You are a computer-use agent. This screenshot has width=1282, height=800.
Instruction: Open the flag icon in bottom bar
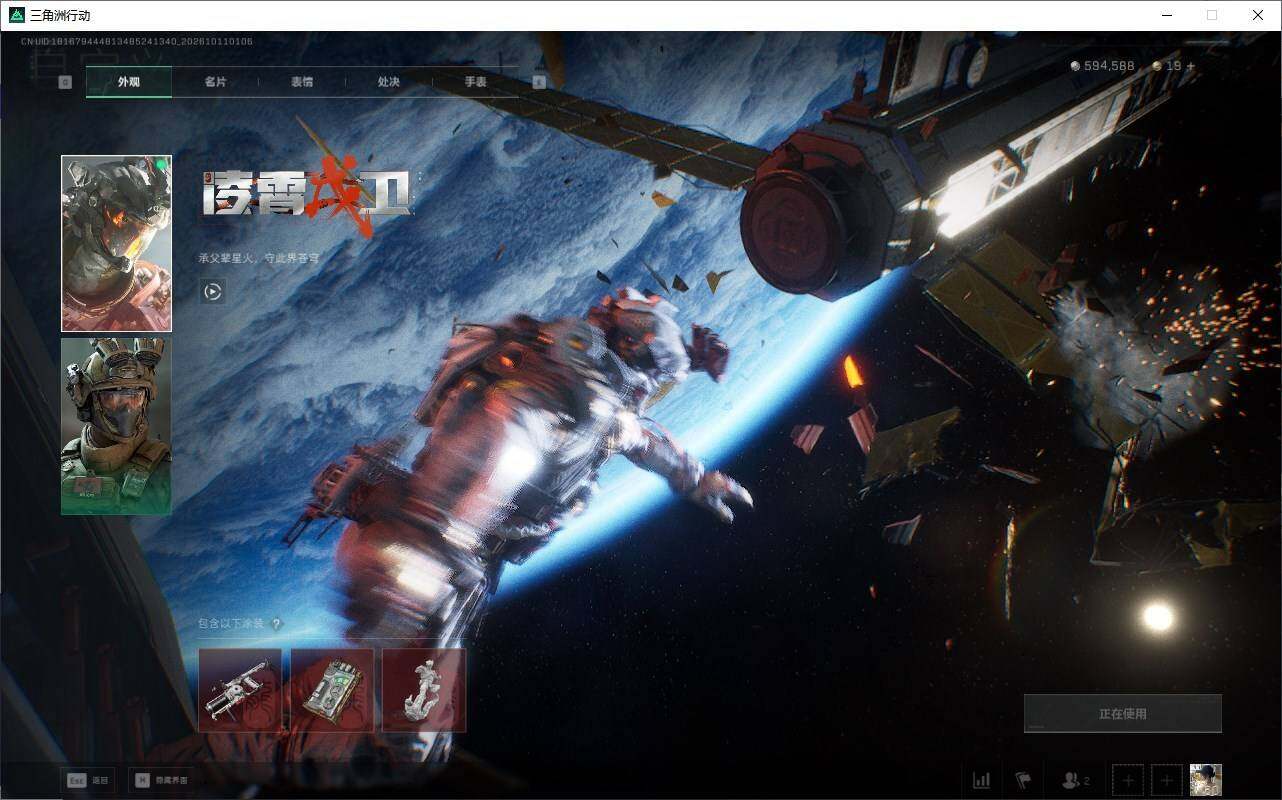[x=1023, y=780]
